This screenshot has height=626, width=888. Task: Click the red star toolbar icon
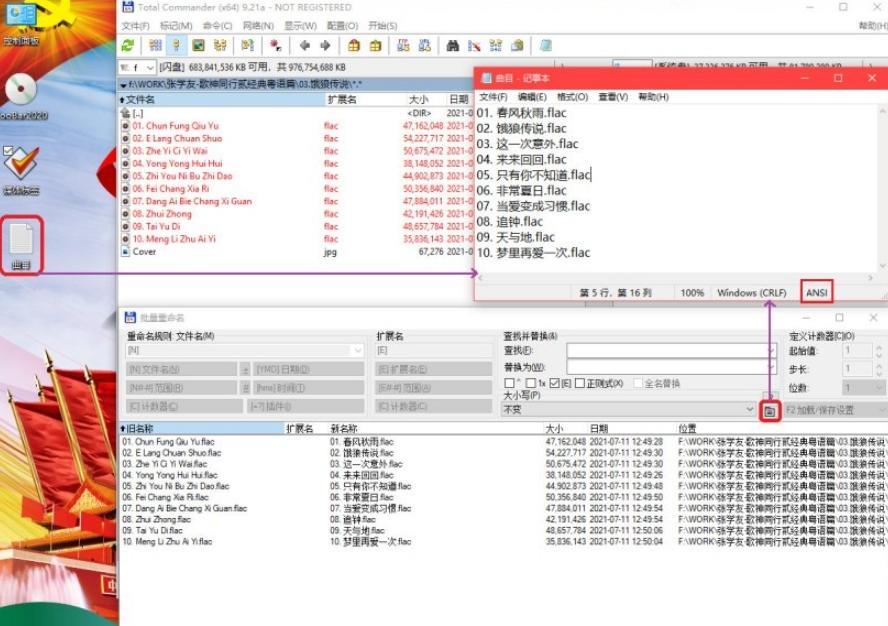[x=276, y=46]
